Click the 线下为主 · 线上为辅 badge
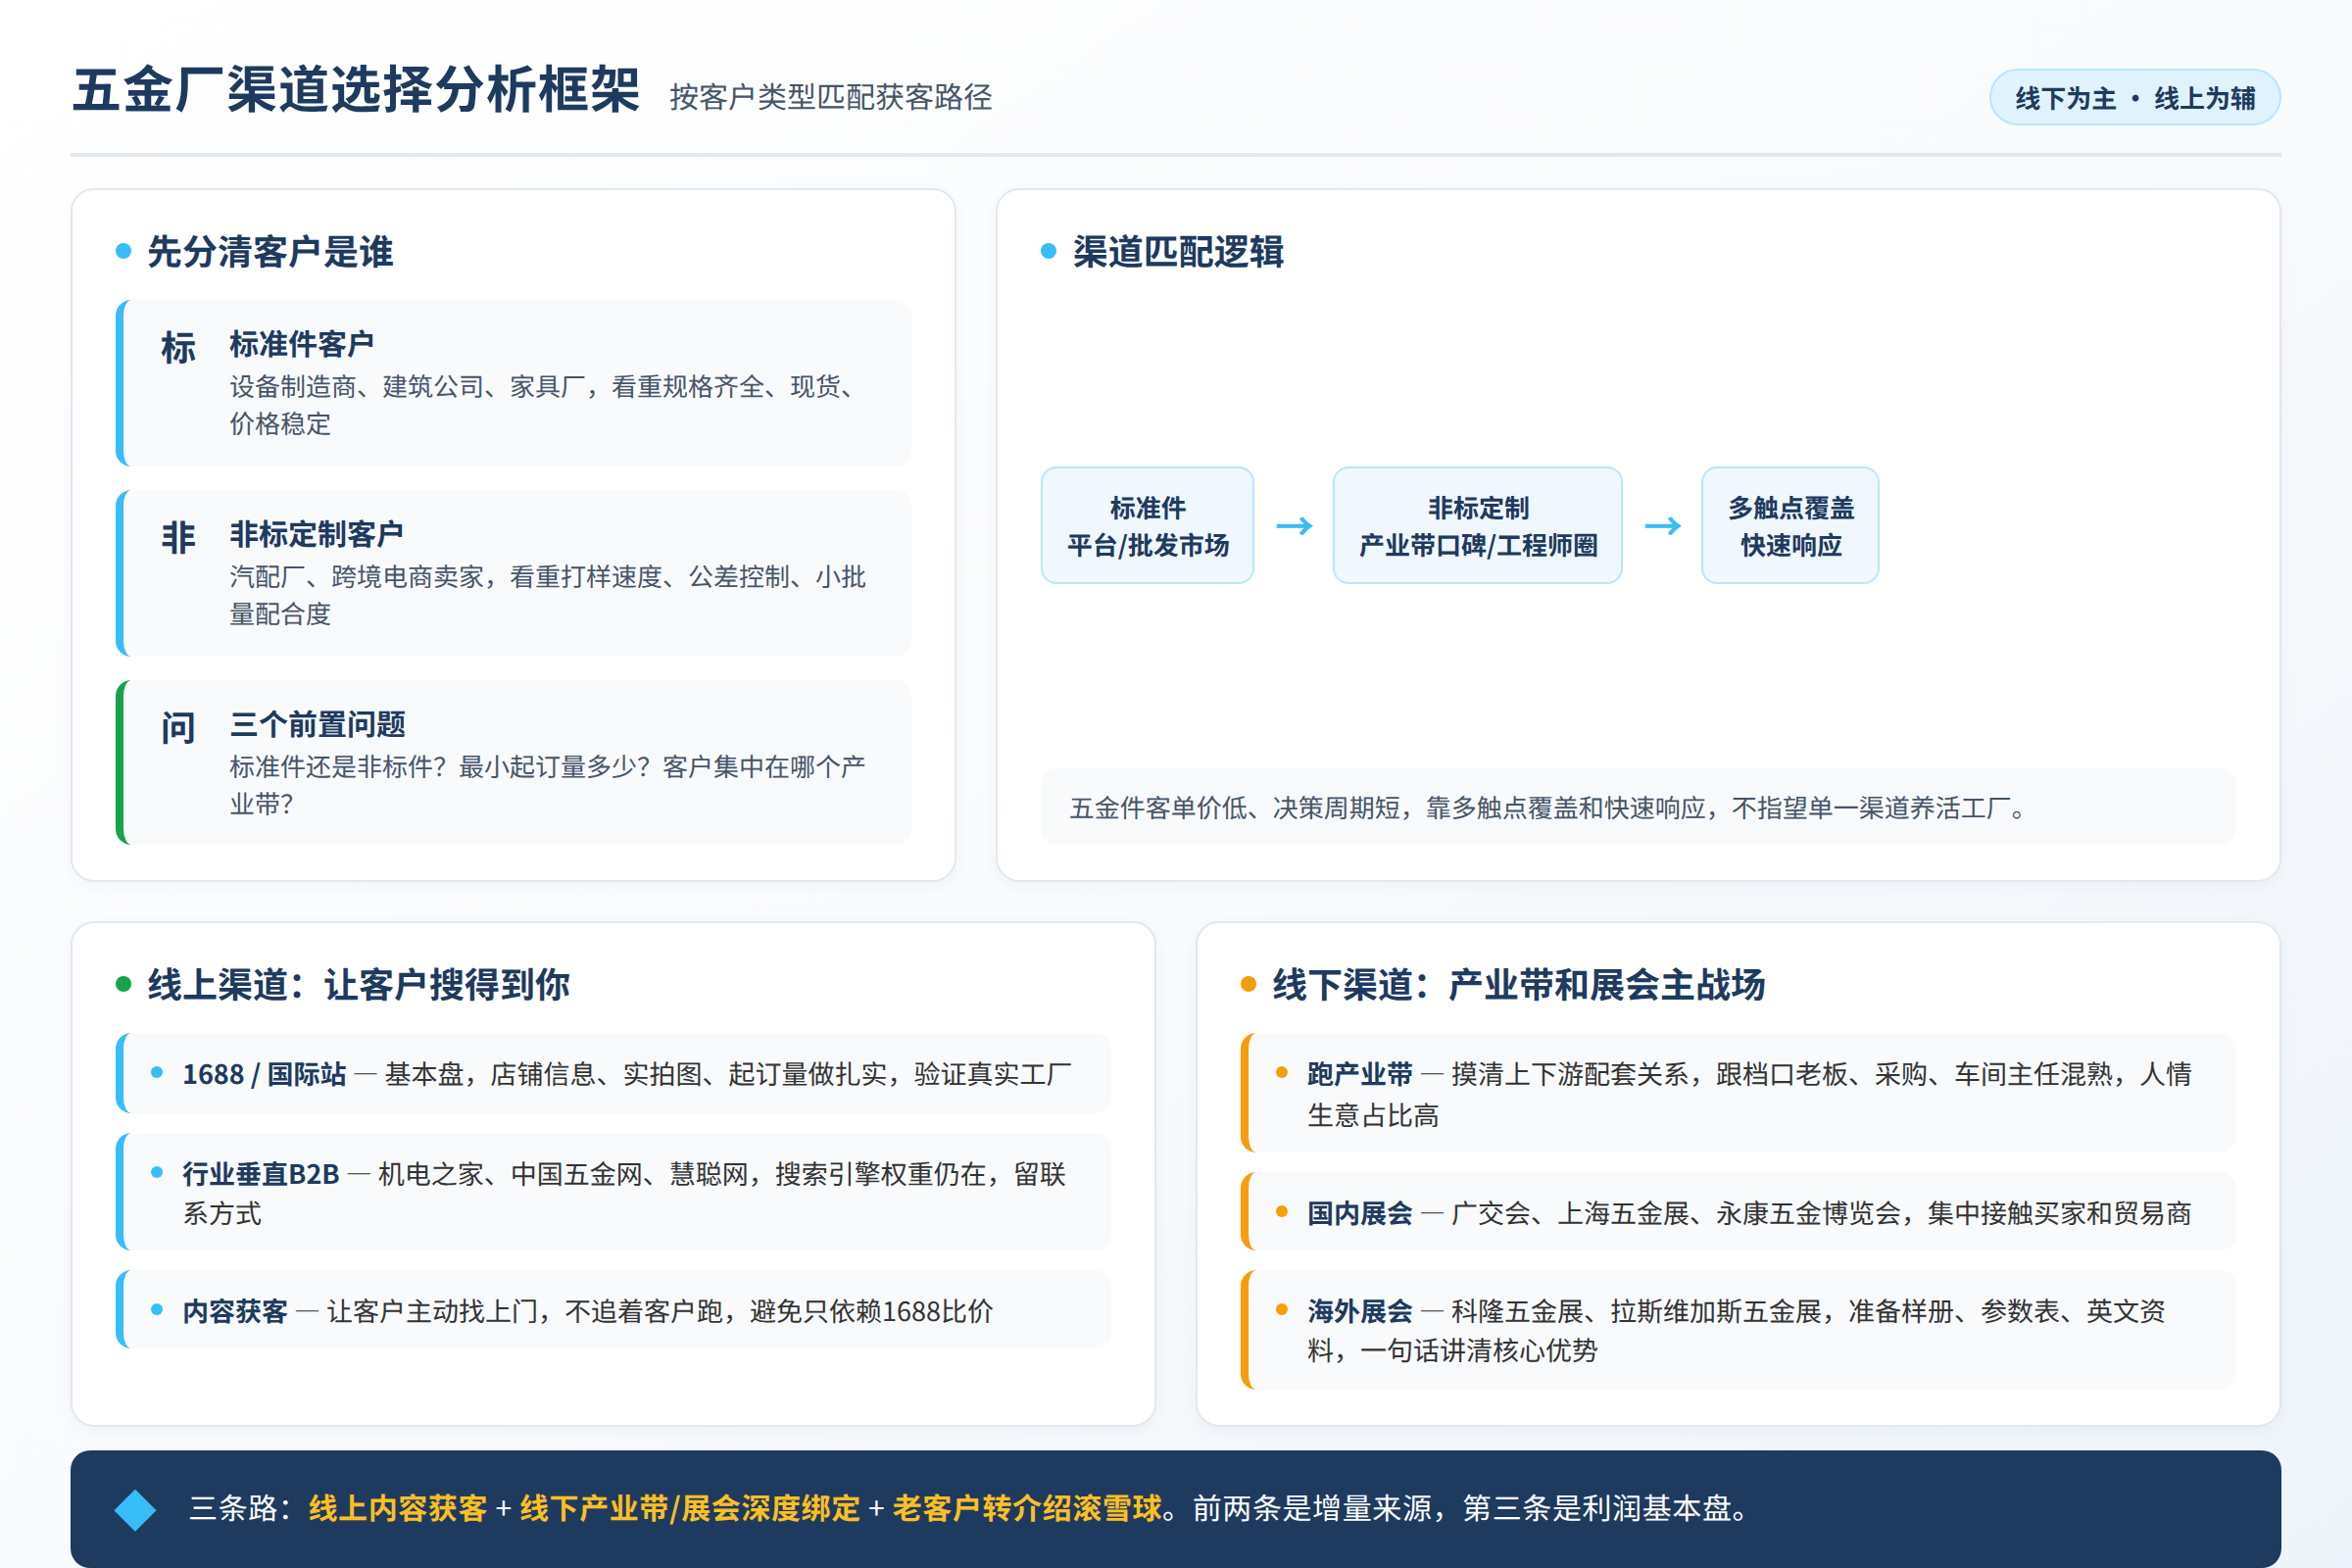 tap(2134, 98)
